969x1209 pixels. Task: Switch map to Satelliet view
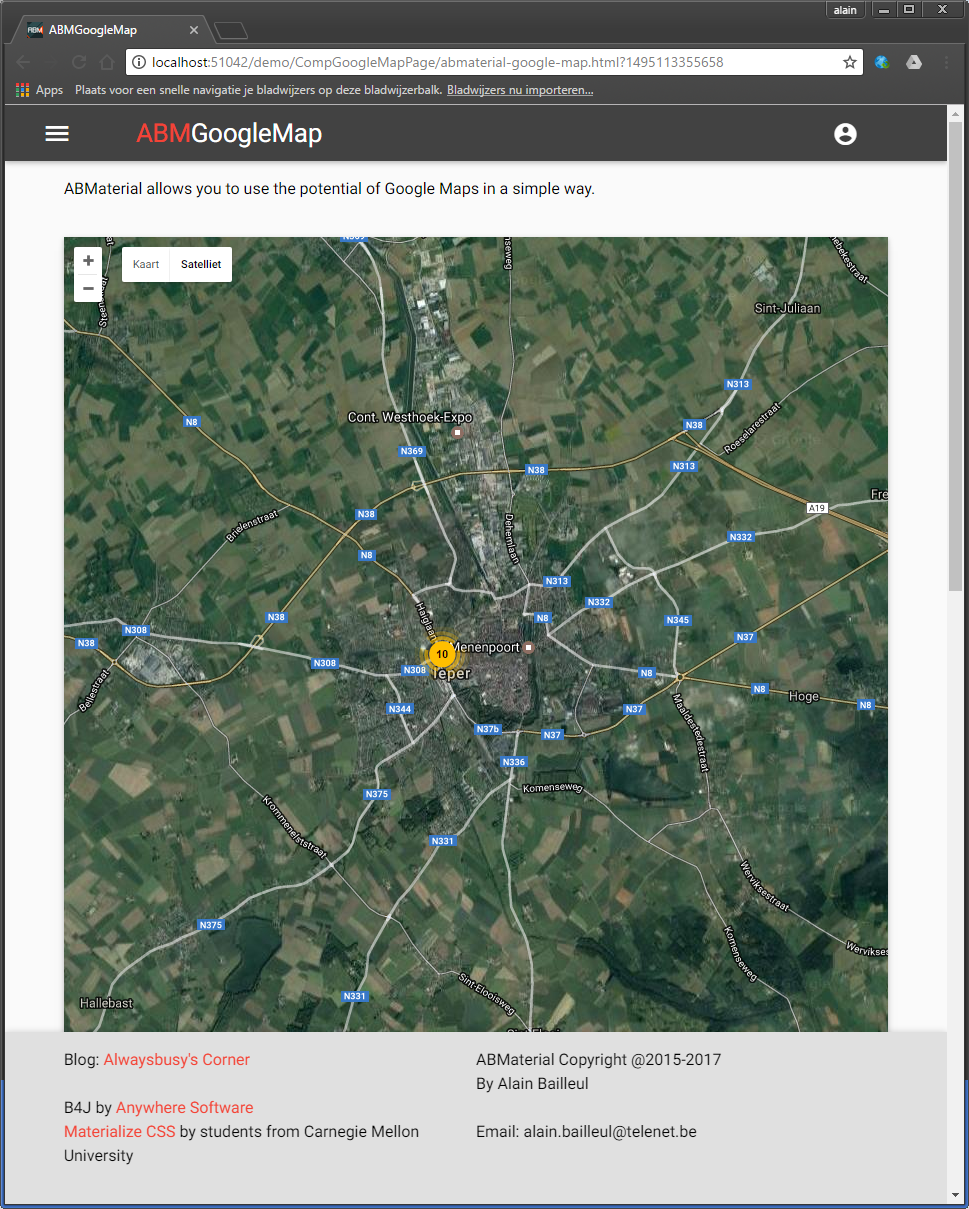[201, 265]
